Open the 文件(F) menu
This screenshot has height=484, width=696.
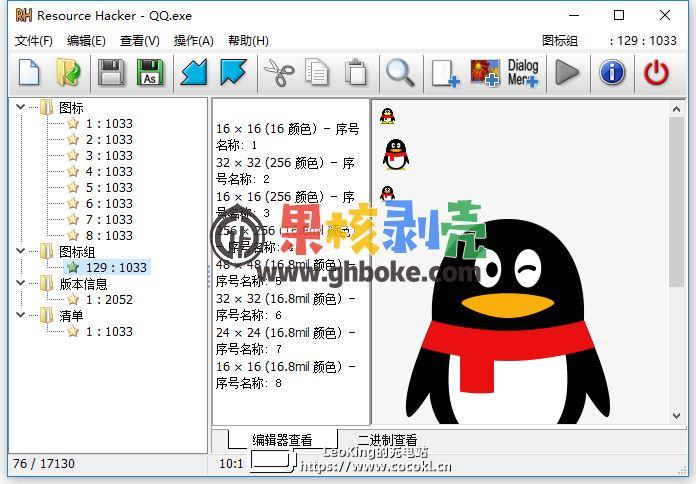click(34, 41)
